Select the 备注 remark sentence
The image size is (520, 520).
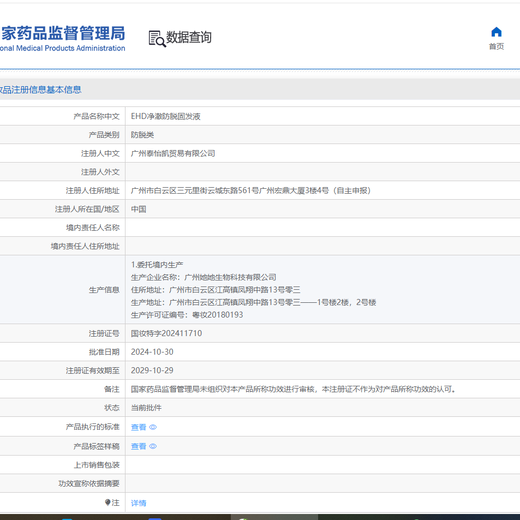pos(293,389)
